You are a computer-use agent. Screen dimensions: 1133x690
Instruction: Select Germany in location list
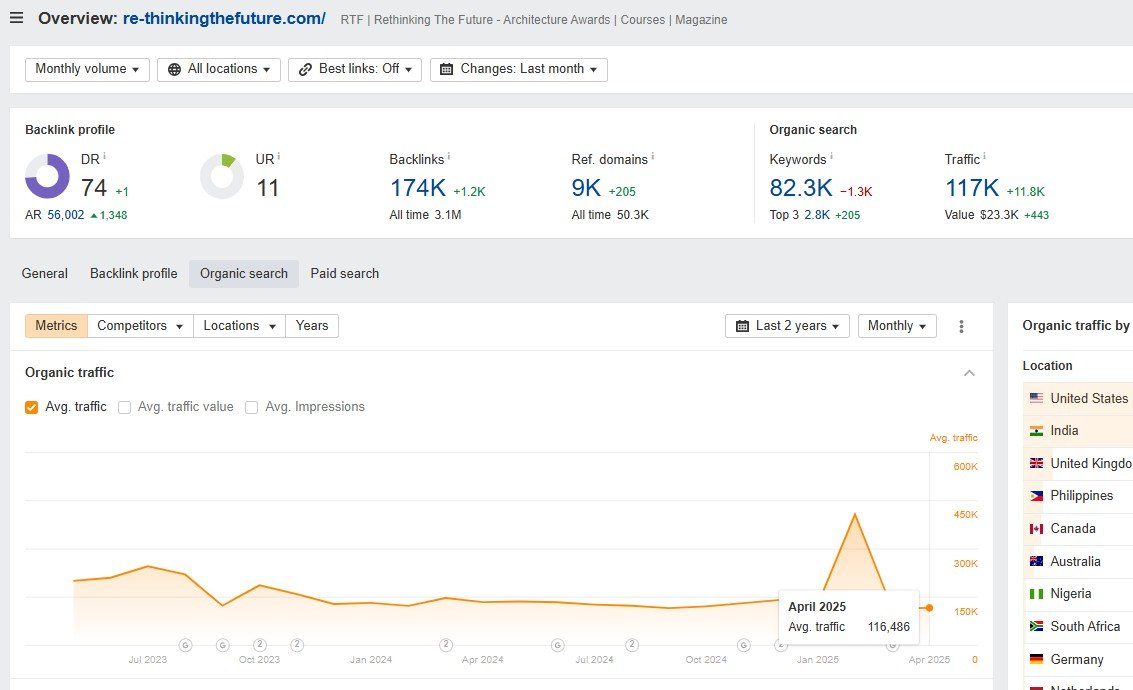[1078, 660]
